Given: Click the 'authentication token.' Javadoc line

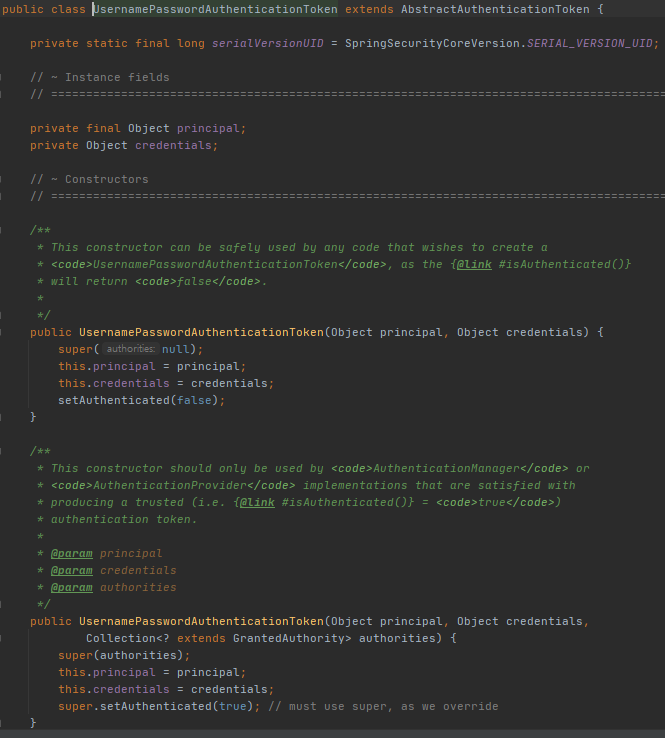Looking at the screenshot, I should [124, 520].
